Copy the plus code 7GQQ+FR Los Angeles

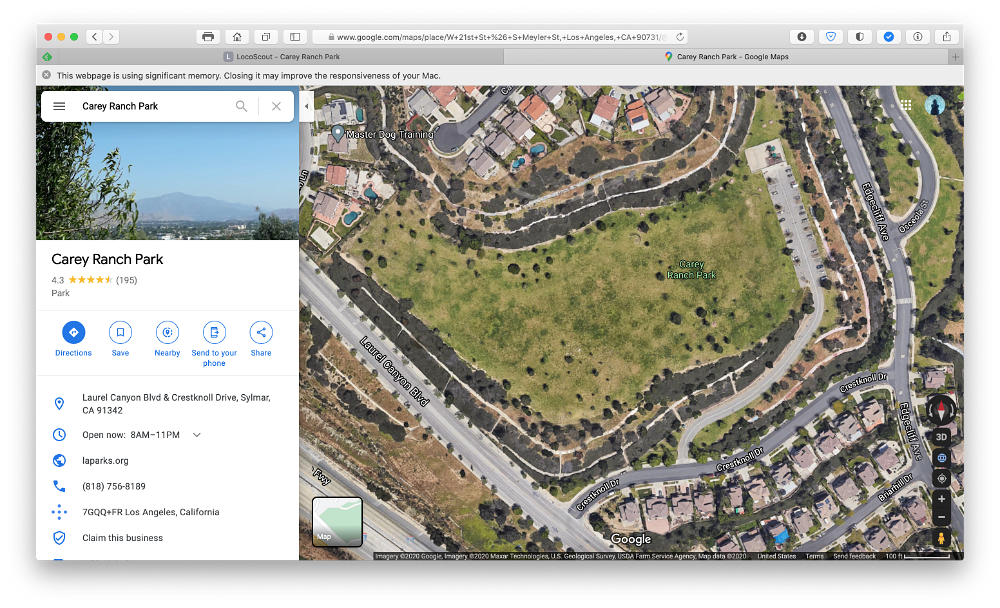tap(151, 512)
